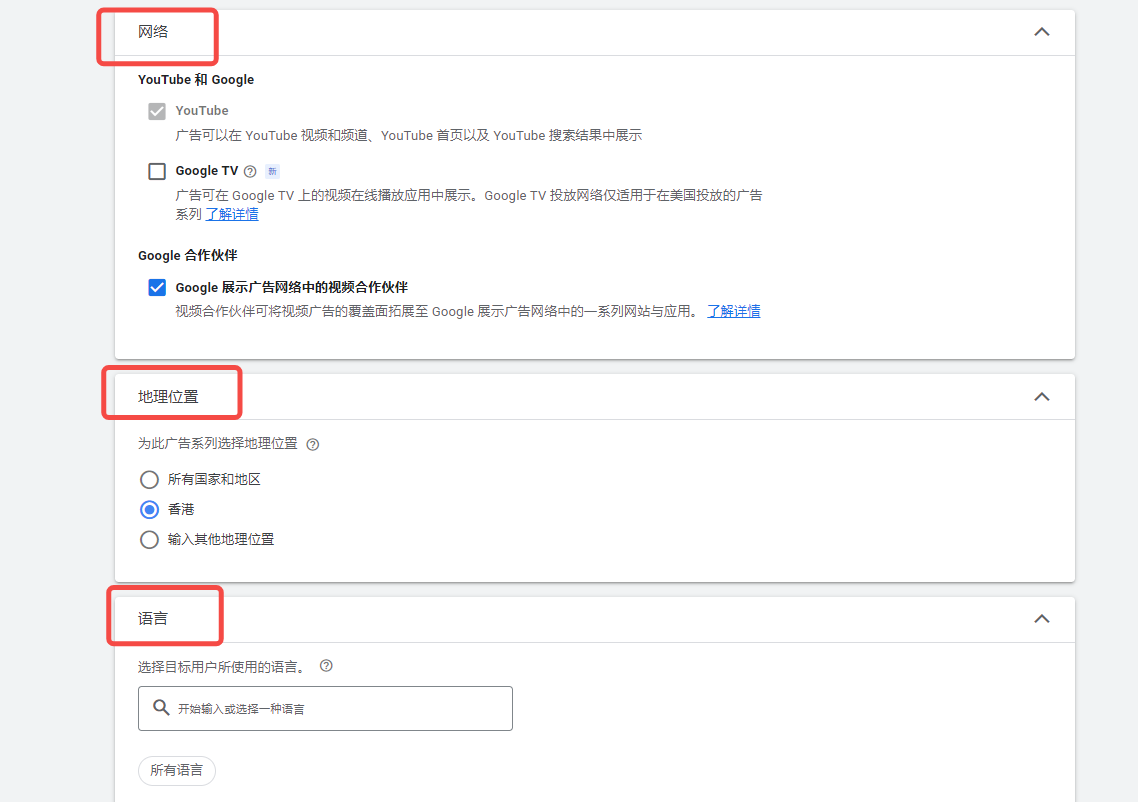Click the greyed-out YouTube checkbox
The height and width of the screenshot is (802, 1138).
tap(157, 111)
